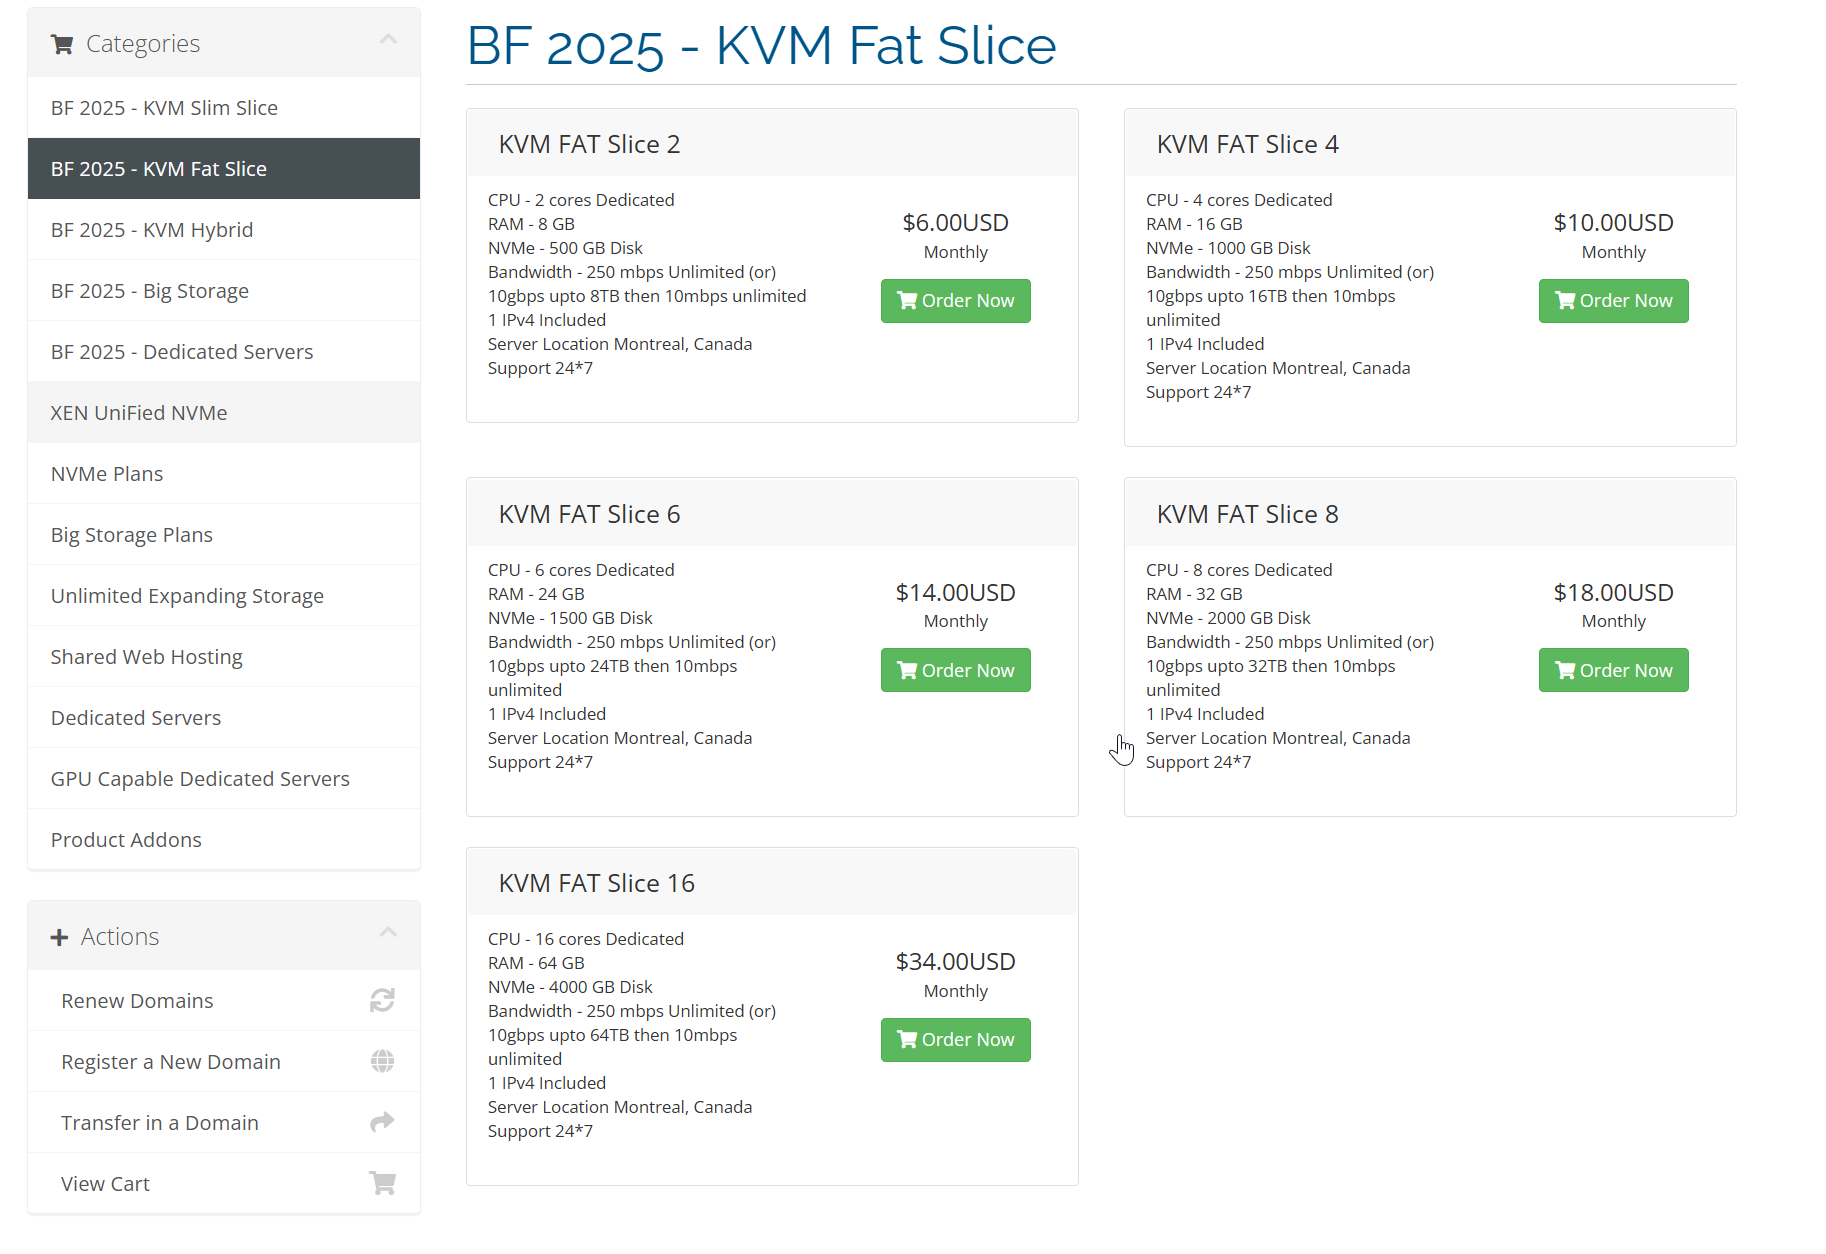Screen dimensions: 1826x1254
Task: Go to GPU Capable Dedicated Servers
Action: (224, 779)
